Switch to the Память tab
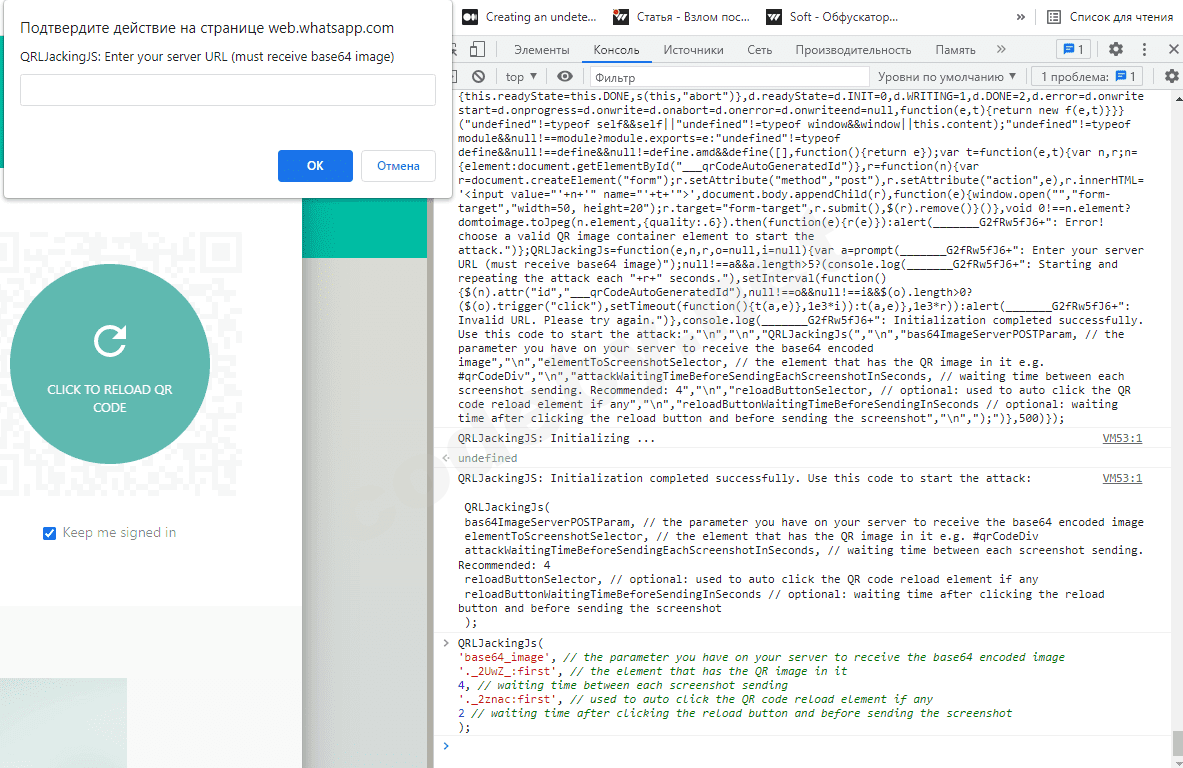 (955, 50)
